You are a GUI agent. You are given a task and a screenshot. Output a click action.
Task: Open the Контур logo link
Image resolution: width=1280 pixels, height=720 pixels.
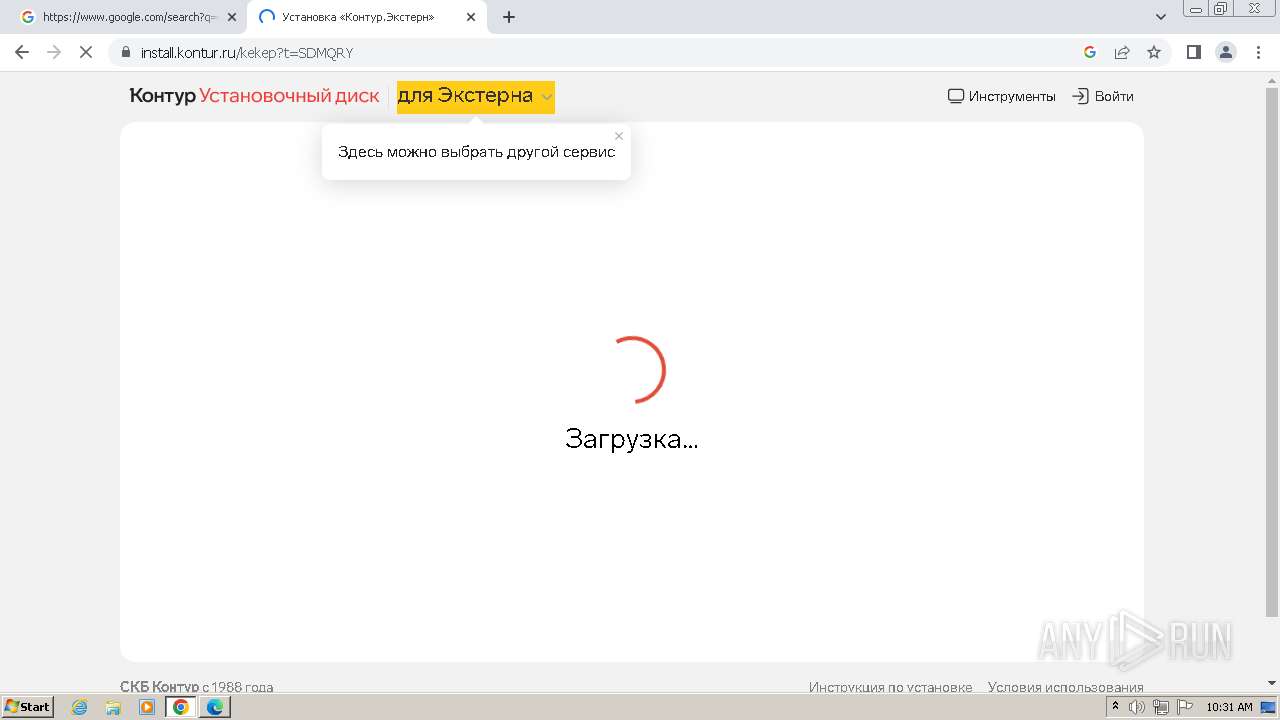point(162,96)
